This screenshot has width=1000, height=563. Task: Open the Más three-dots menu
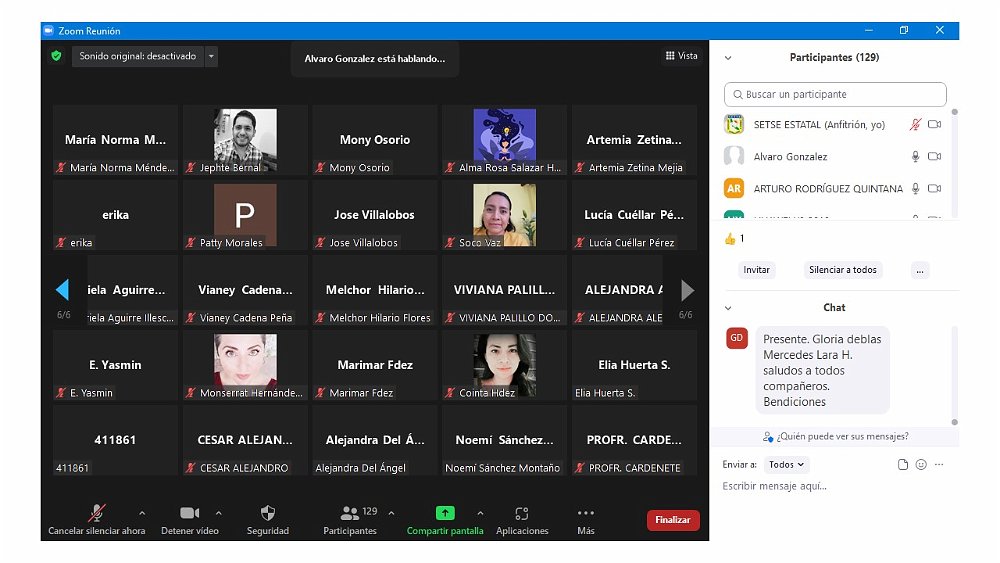click(586, 513)
